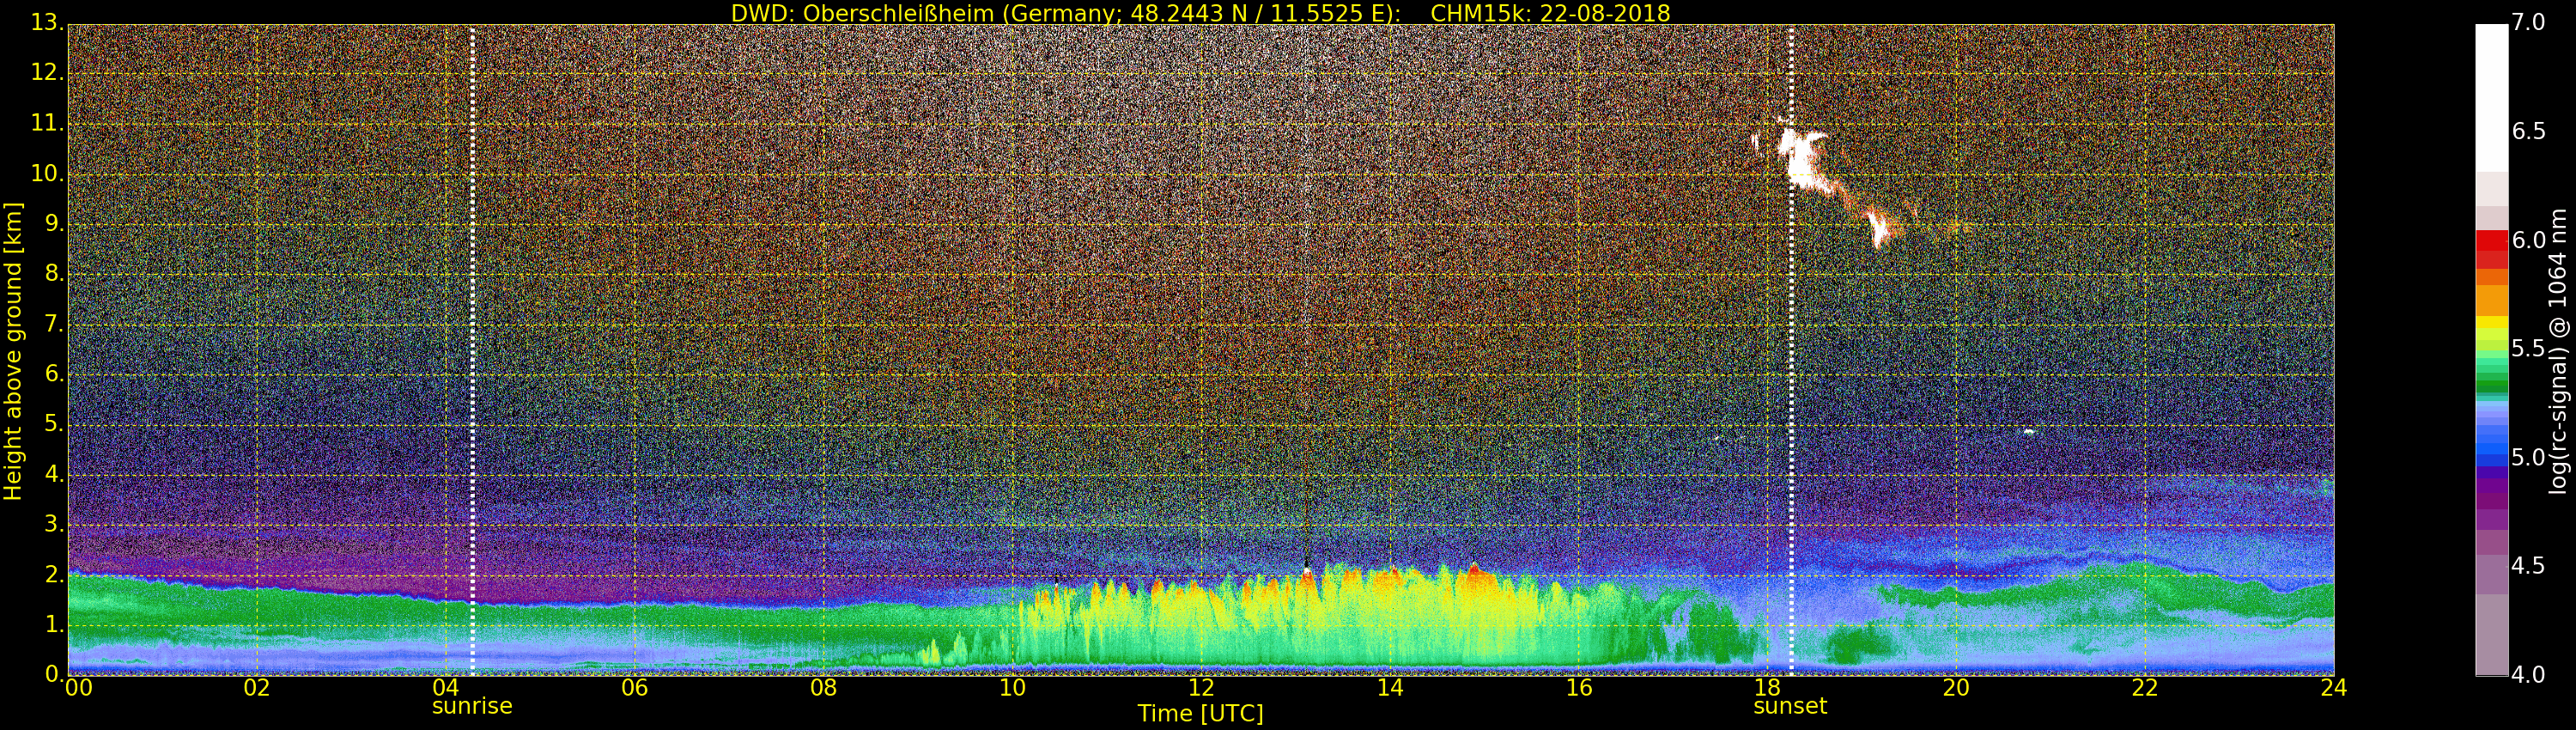The height and width of the screenshot is (730, 2576).
Task: Click the chart title starting with DWD: Oberschleißheim
Action: click(1200, 13)
